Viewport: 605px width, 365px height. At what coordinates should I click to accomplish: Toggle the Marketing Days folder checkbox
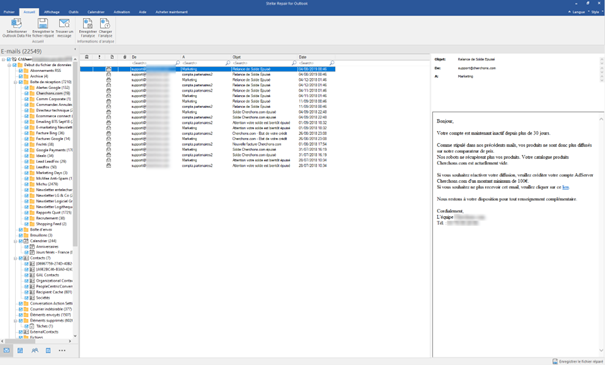click(27, 173)
